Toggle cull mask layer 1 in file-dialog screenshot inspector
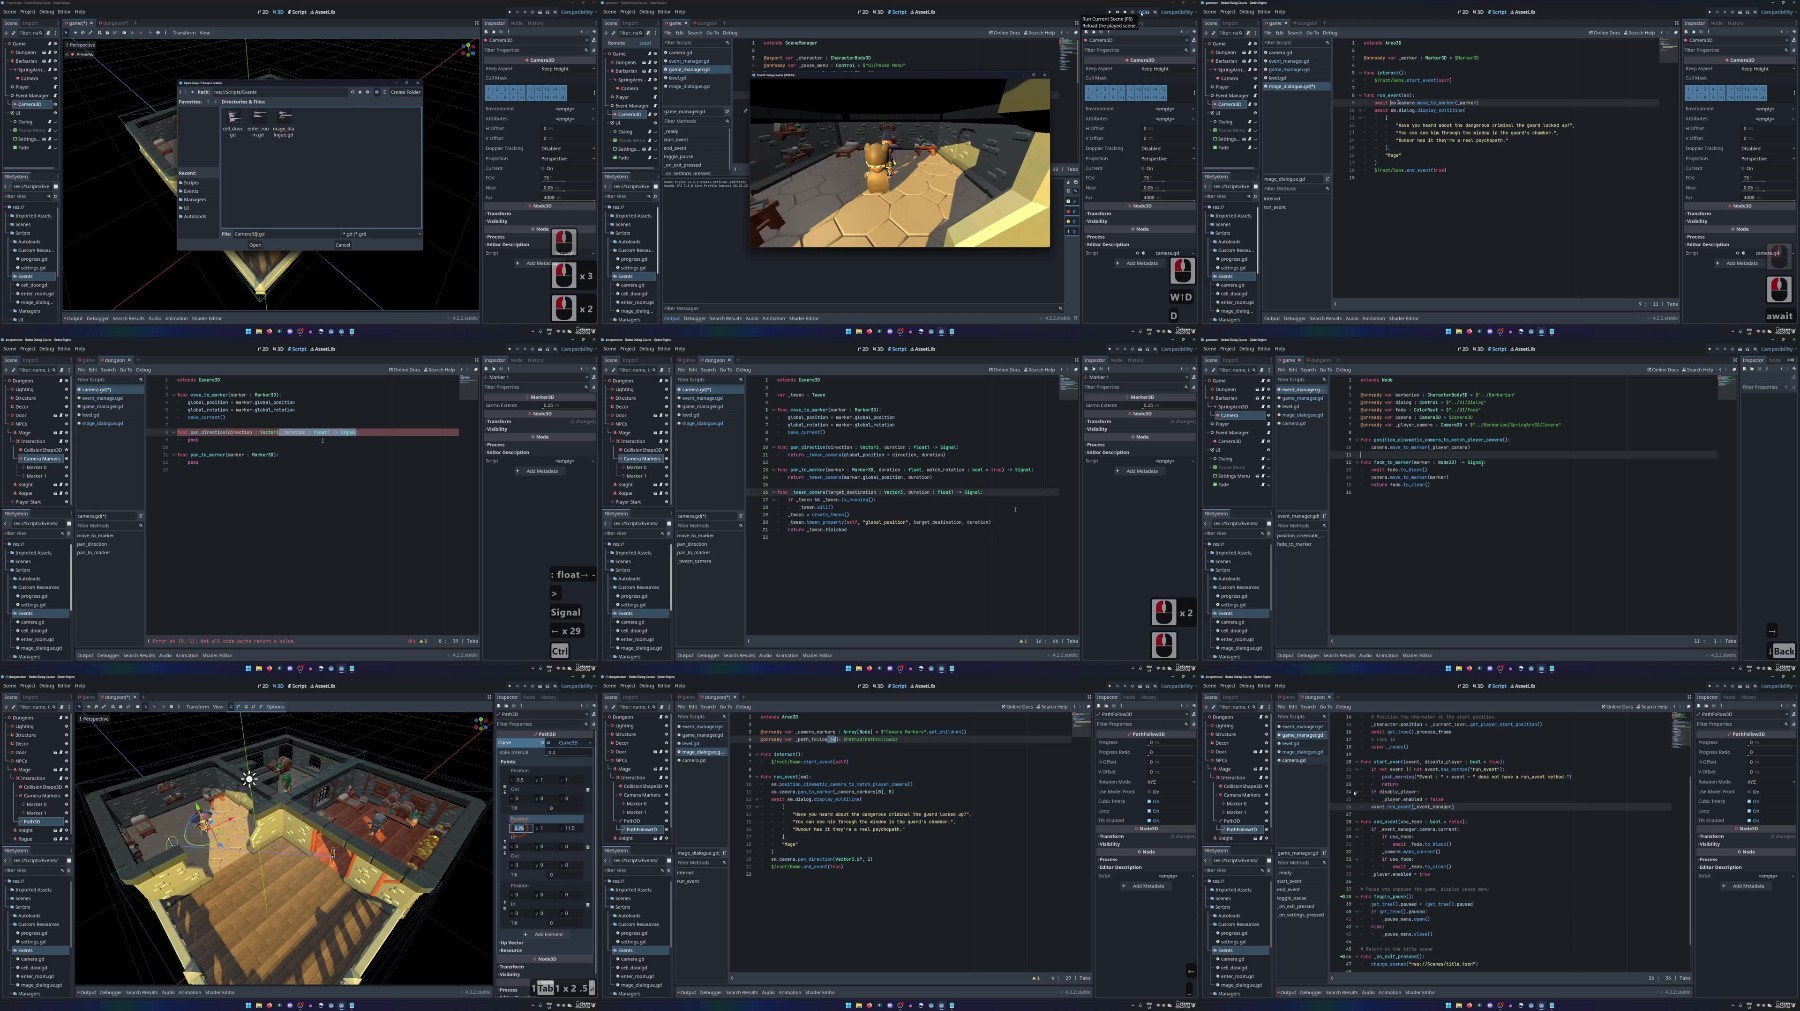The height and width of the screenshot is (1011, 1800). [x=488, y=89]
